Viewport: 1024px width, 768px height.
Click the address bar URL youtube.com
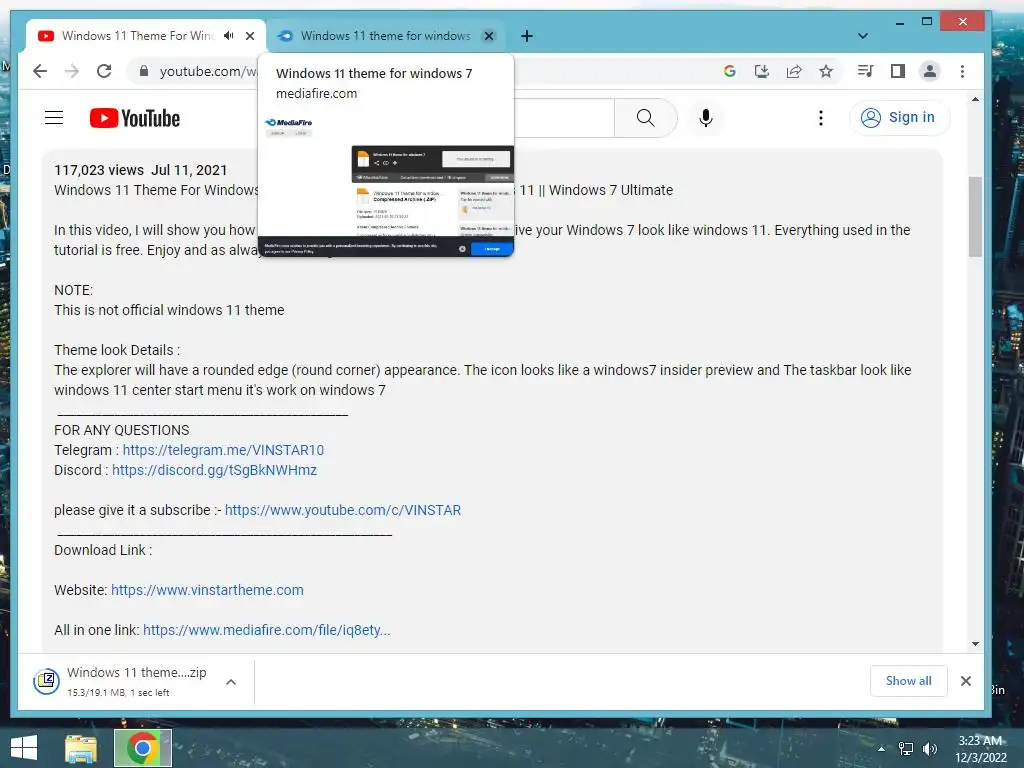point(208,71)
